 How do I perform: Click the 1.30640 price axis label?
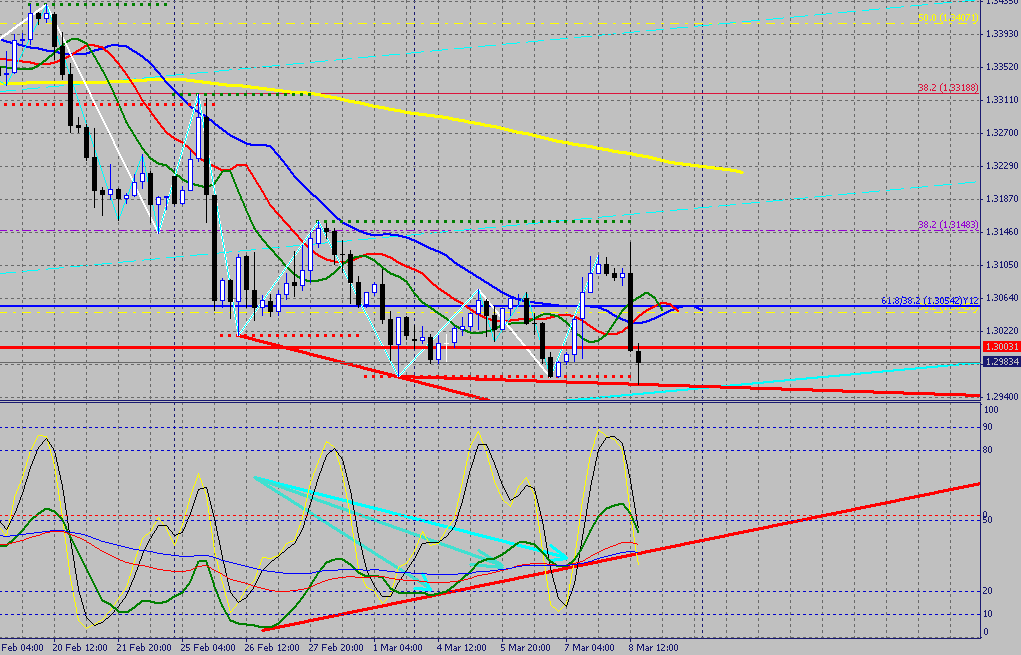coord(1003,298)
